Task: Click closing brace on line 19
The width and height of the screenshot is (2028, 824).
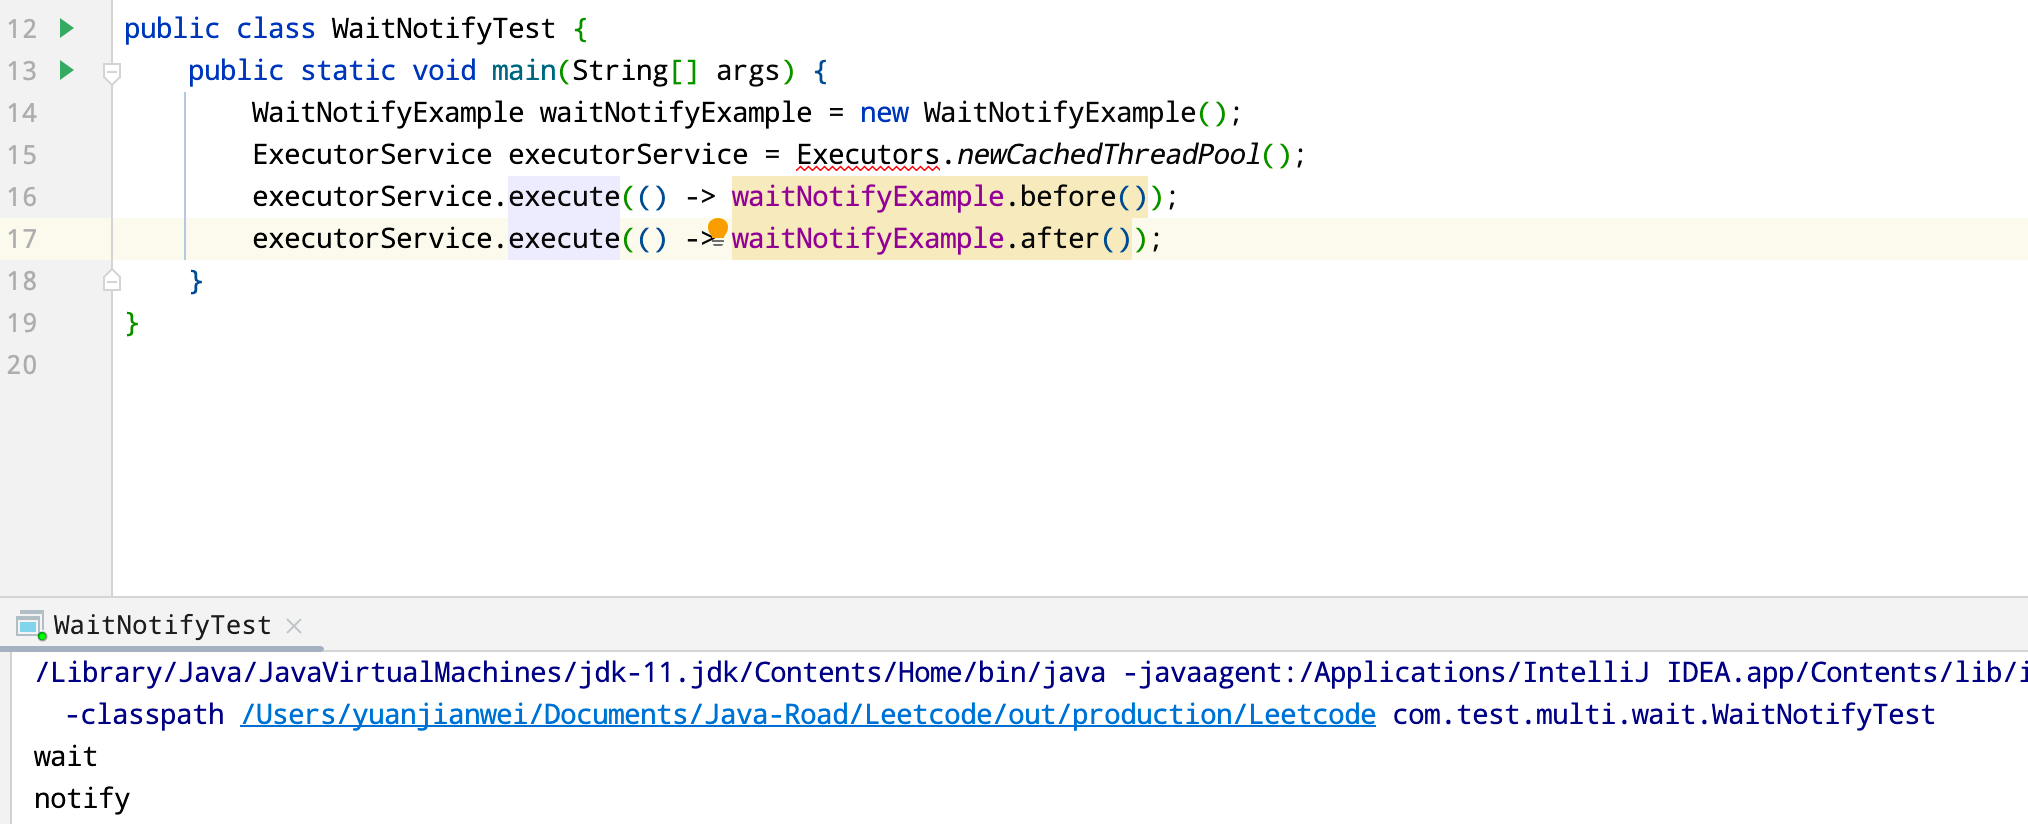Action: [x=132, y=323]
